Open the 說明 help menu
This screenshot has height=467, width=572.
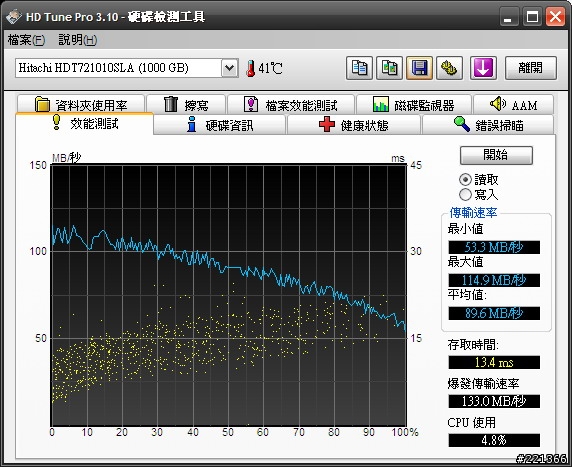click(x=78, y=40)
